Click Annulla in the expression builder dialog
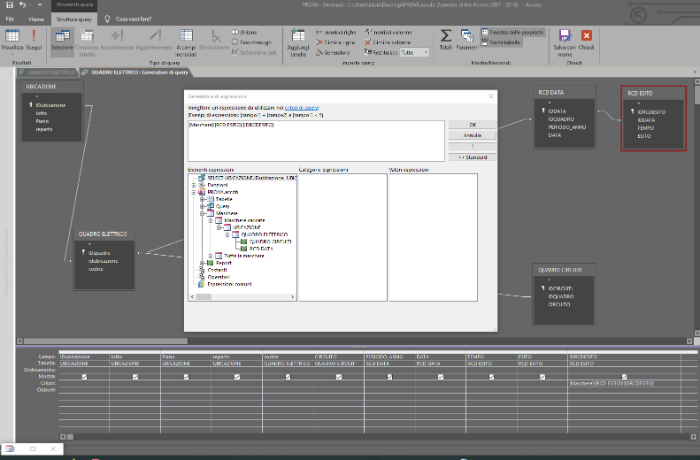 [x=472, y=135]
